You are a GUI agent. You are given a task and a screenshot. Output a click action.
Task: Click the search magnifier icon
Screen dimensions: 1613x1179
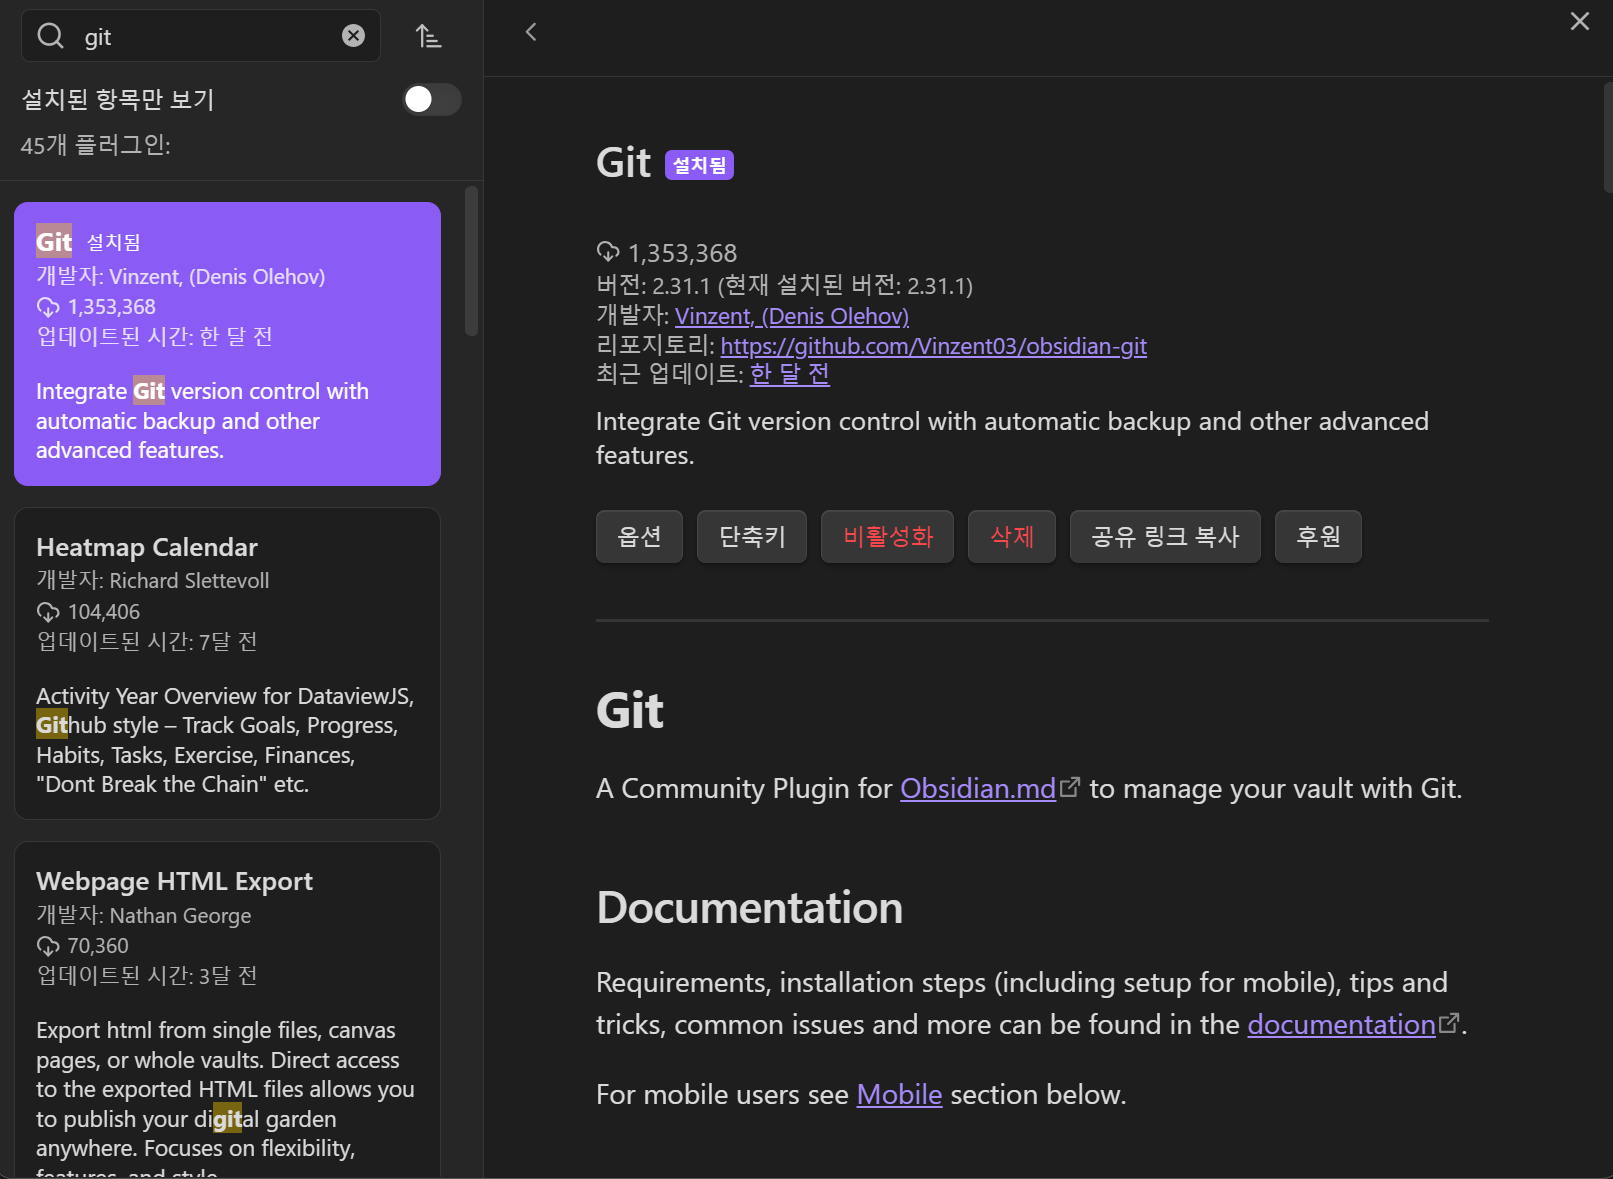pos(50,36)
